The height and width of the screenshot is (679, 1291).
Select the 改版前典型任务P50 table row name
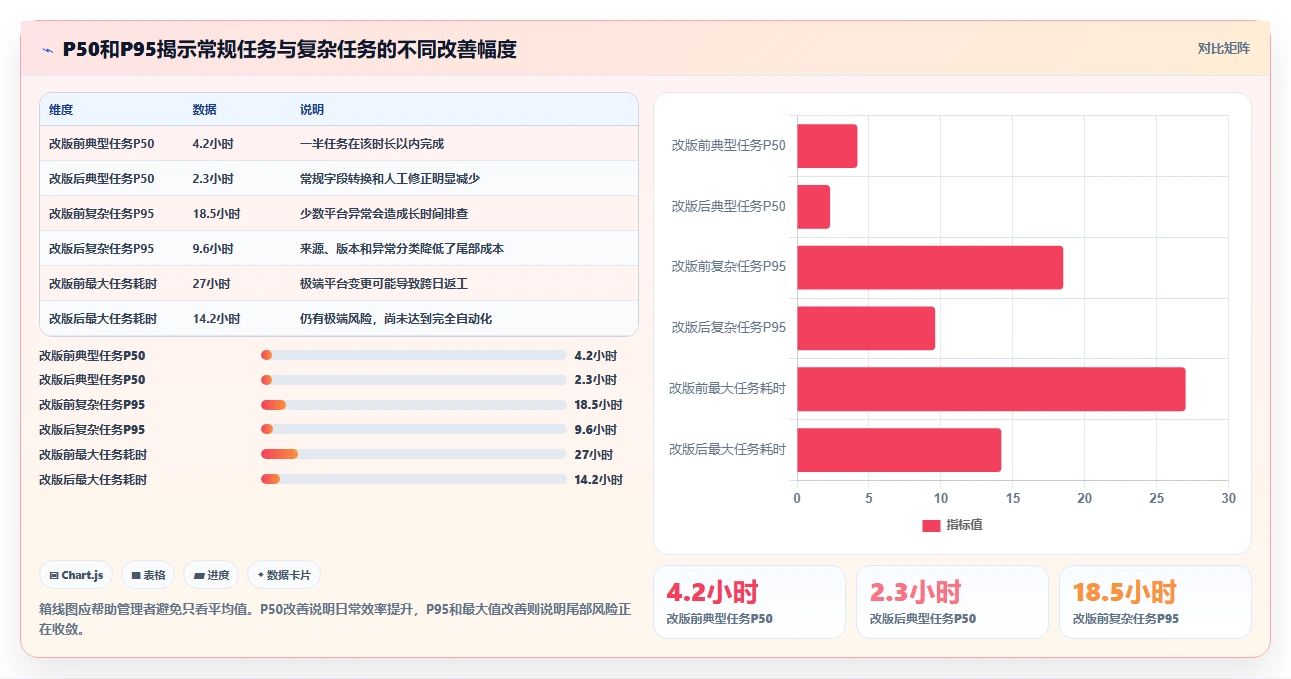102,144
